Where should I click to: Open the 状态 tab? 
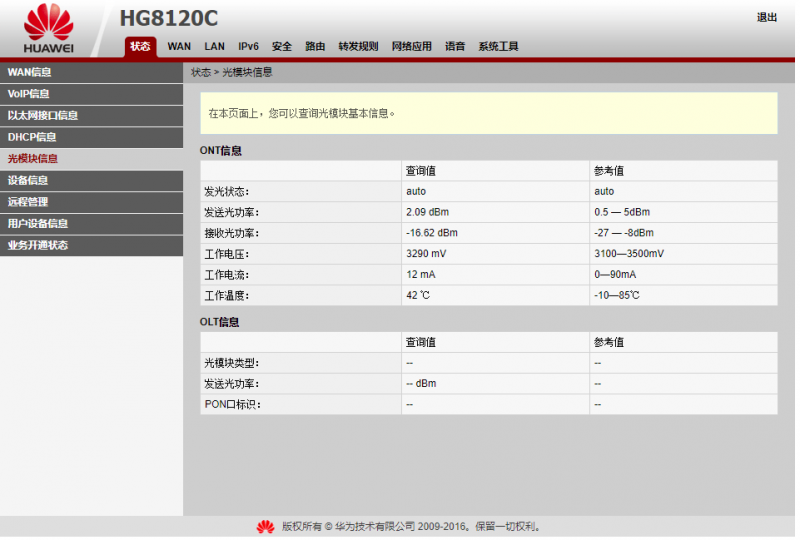pyautogui.click(x=140, y=46)
